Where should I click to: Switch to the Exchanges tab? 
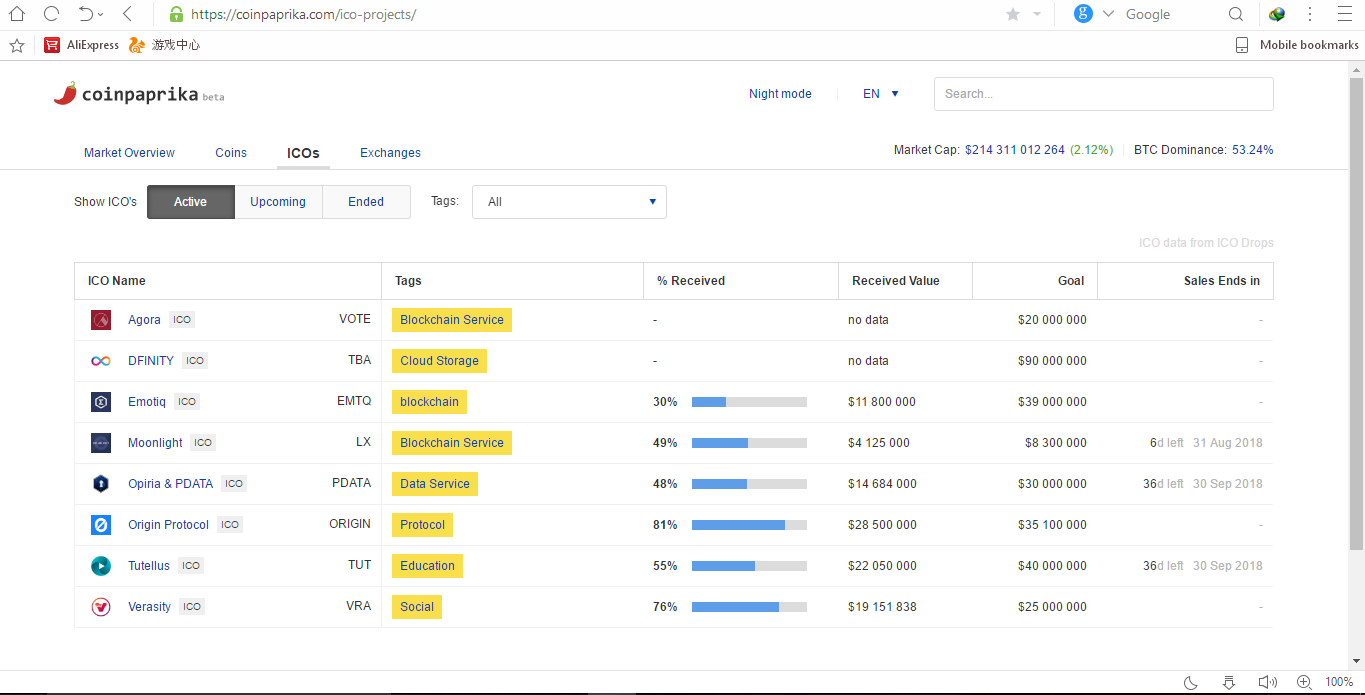click(x=390, y=153)
